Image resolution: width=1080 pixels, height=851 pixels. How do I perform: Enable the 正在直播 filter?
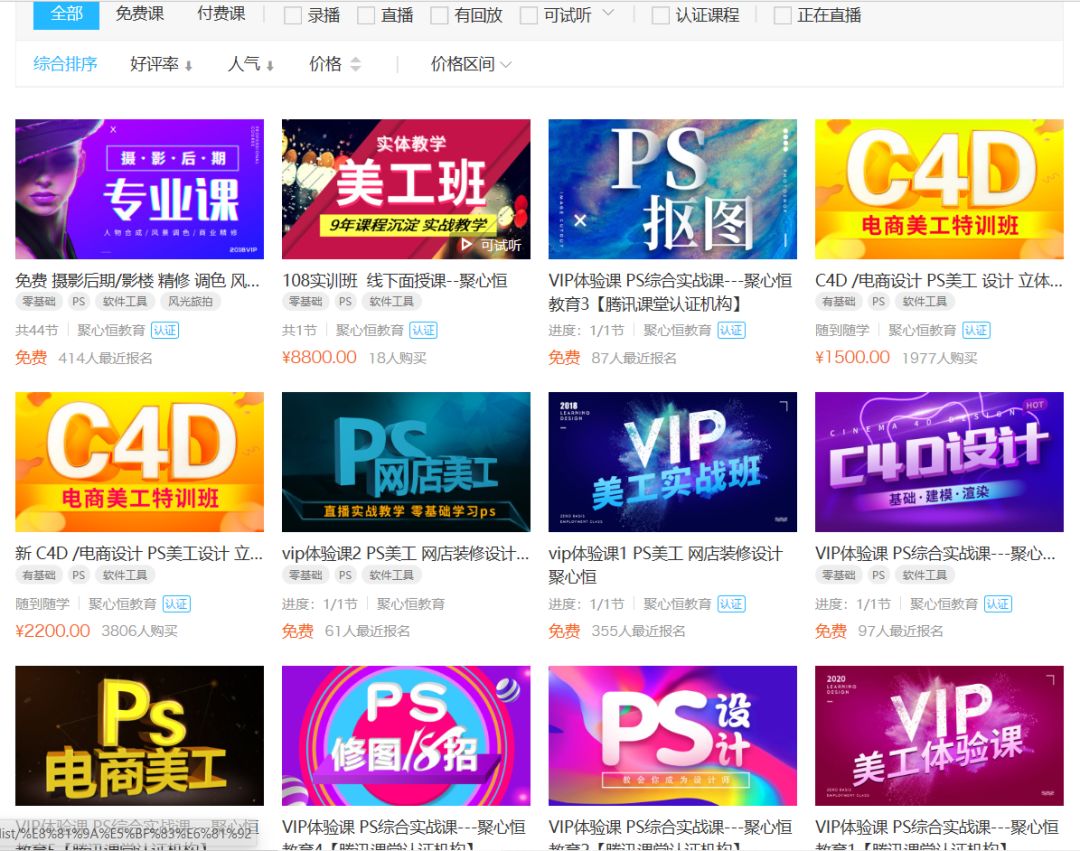pos(781,15)
